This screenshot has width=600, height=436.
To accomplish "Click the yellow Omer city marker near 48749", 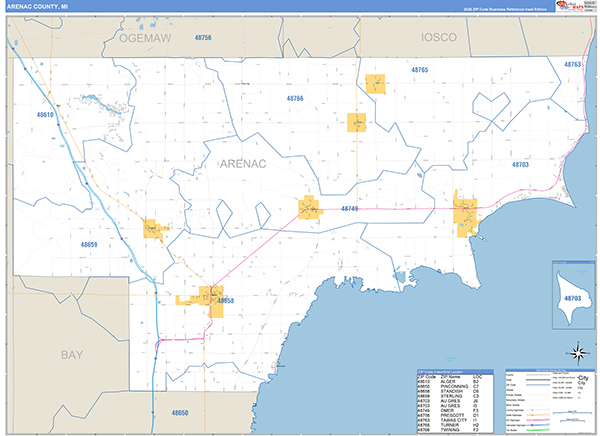I will coord(309,208).
